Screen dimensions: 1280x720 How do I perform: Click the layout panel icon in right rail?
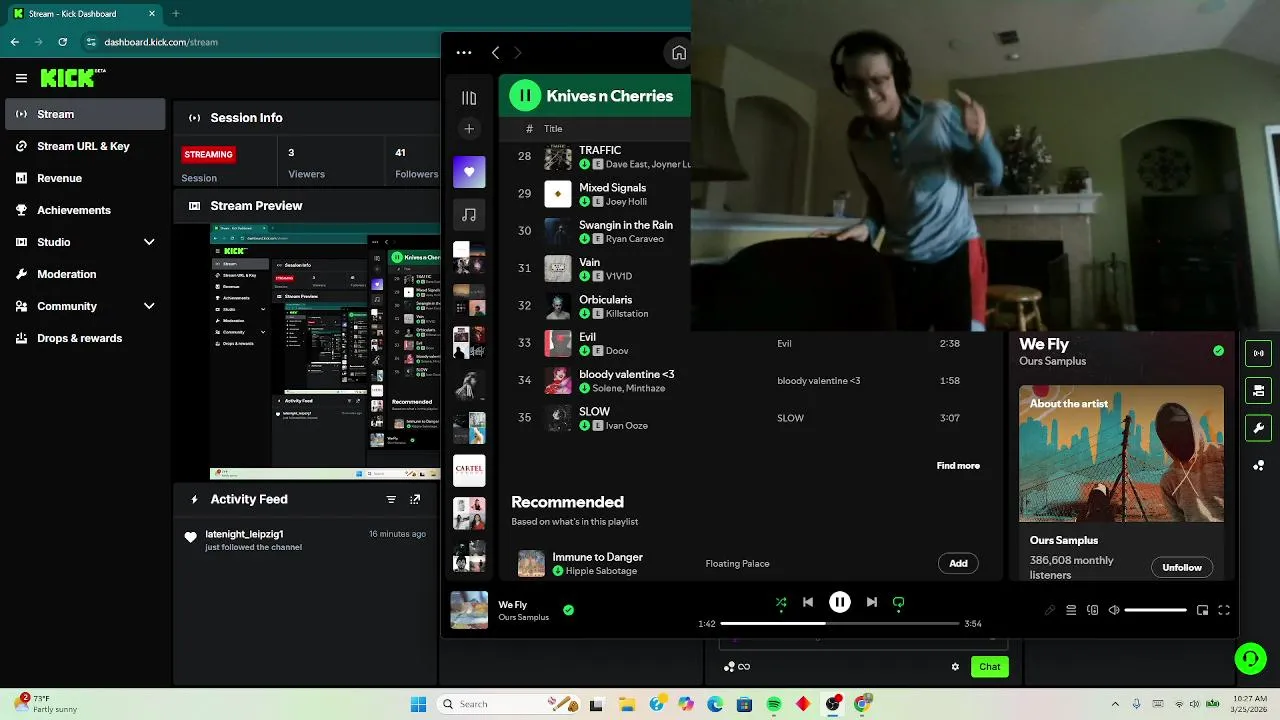point(1258,390)
